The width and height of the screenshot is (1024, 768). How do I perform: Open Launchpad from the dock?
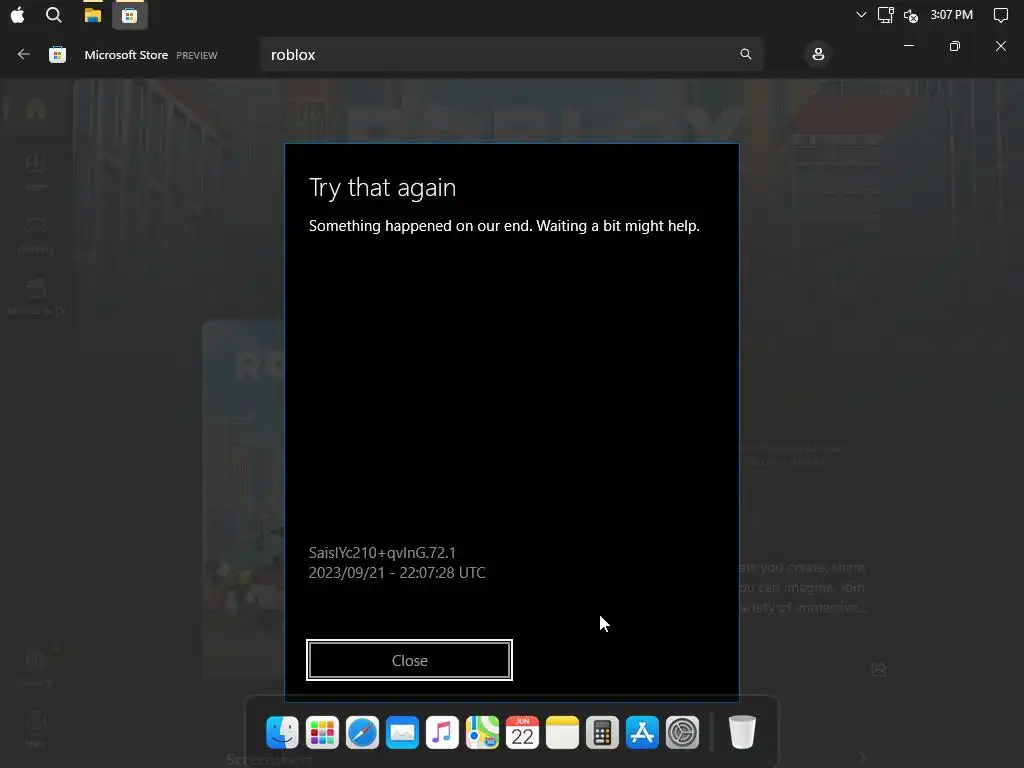(x=322, y=732)
